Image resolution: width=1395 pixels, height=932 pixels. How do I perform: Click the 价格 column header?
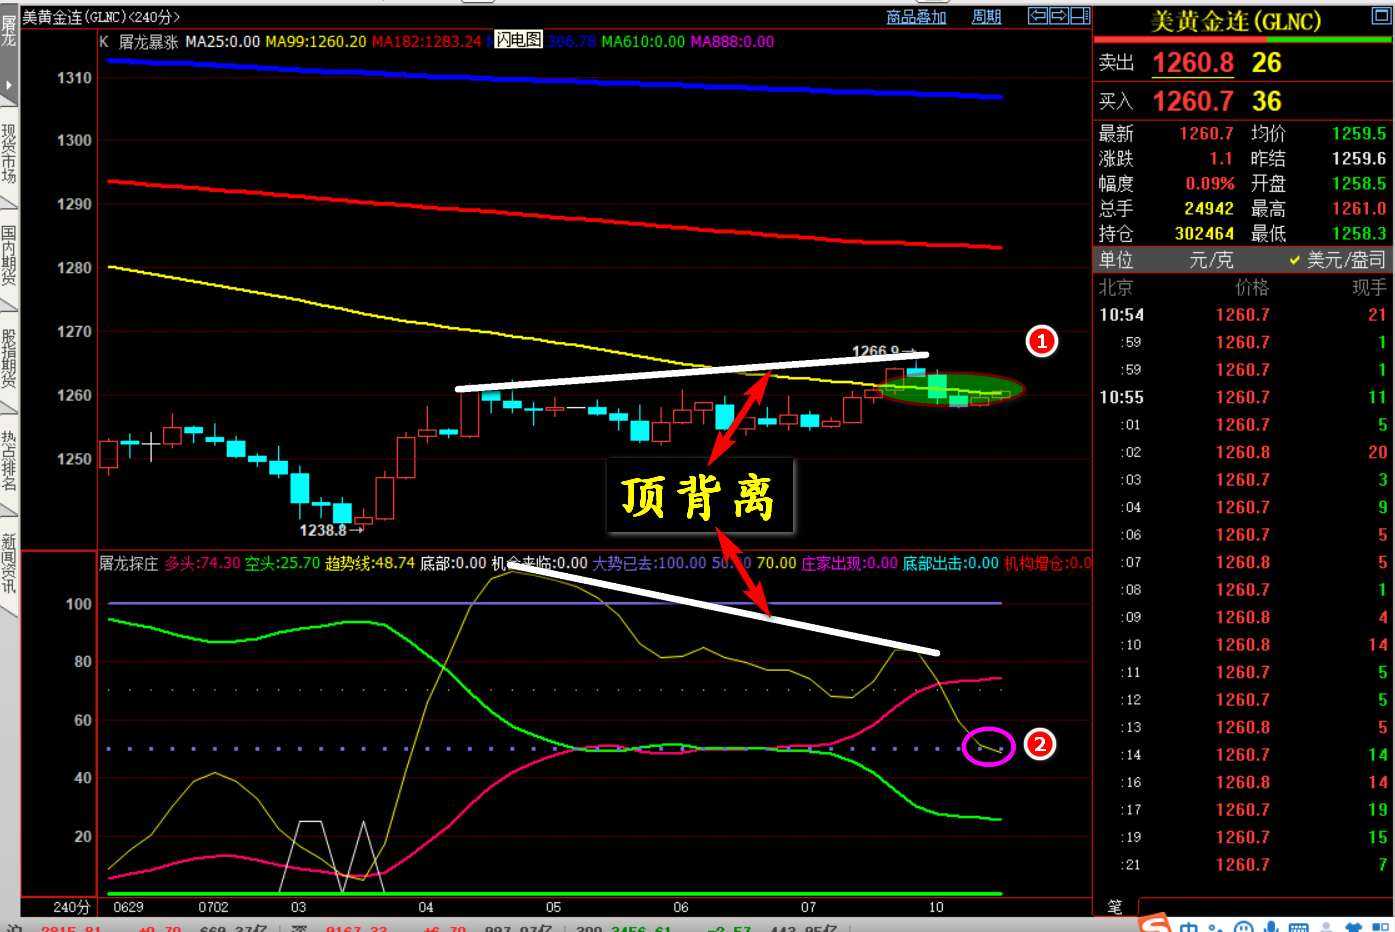click(1251, 287)
